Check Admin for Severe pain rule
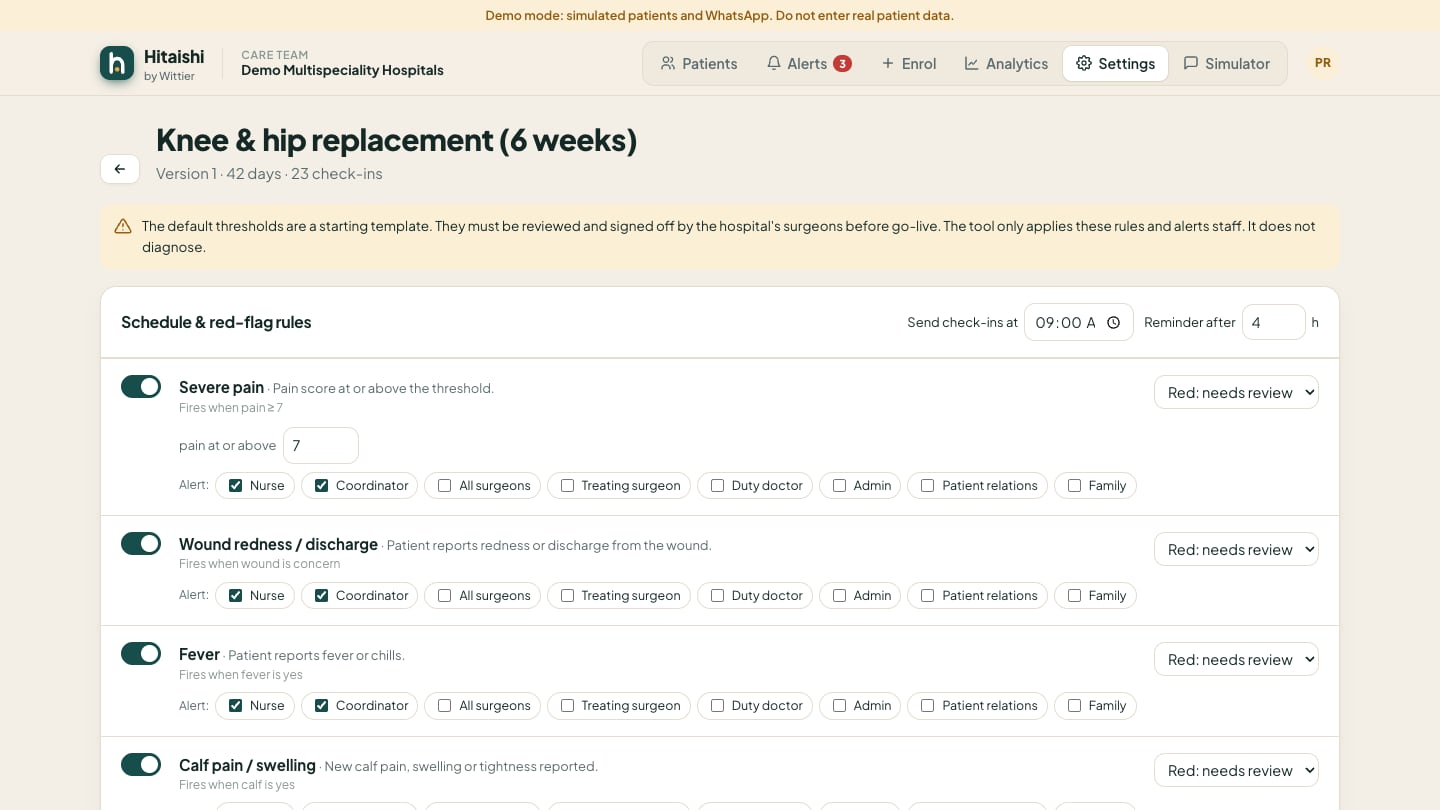 point(840,486)
